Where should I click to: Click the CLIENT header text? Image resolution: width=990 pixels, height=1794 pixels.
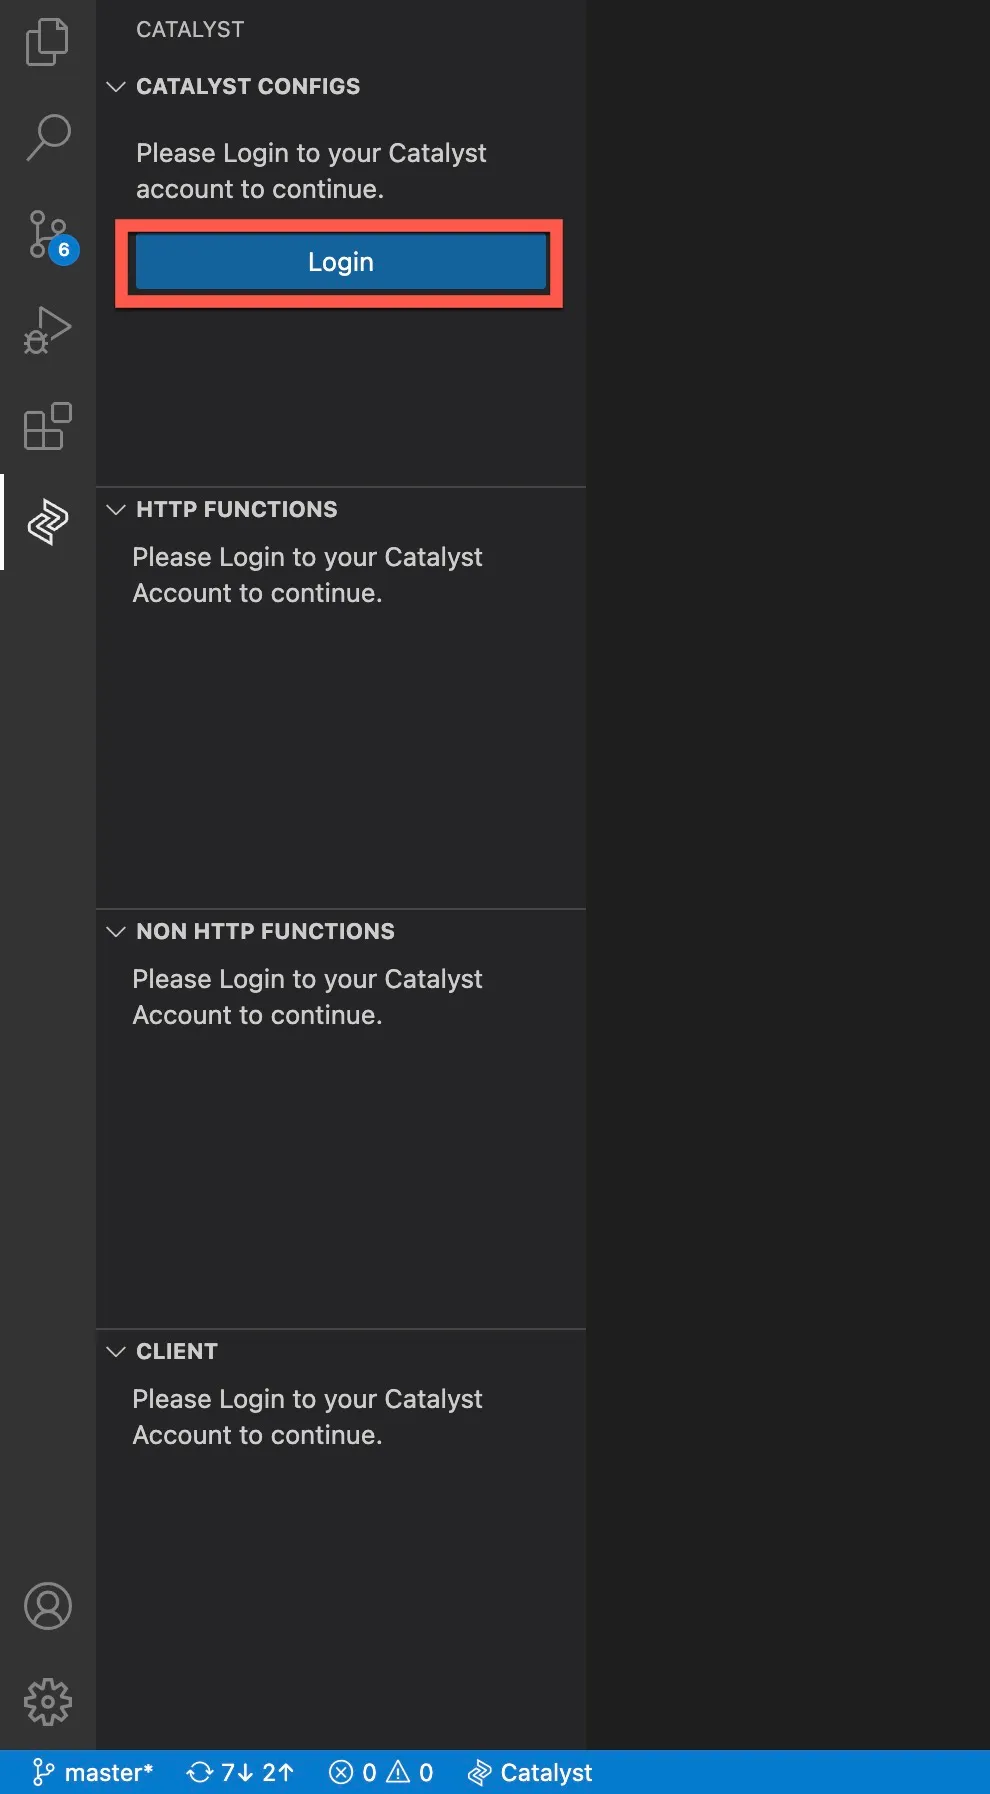tap(177, 1351)
